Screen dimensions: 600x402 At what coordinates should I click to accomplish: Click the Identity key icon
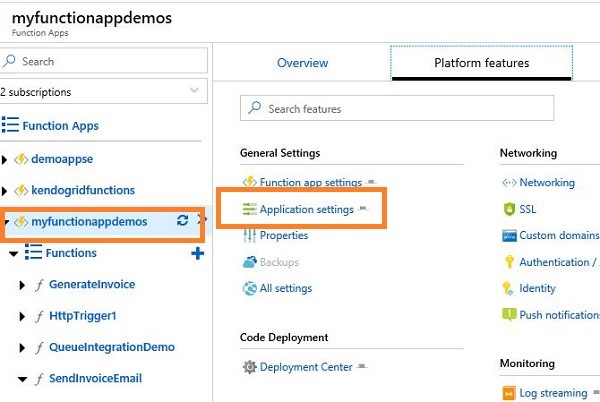pos(508,288)
